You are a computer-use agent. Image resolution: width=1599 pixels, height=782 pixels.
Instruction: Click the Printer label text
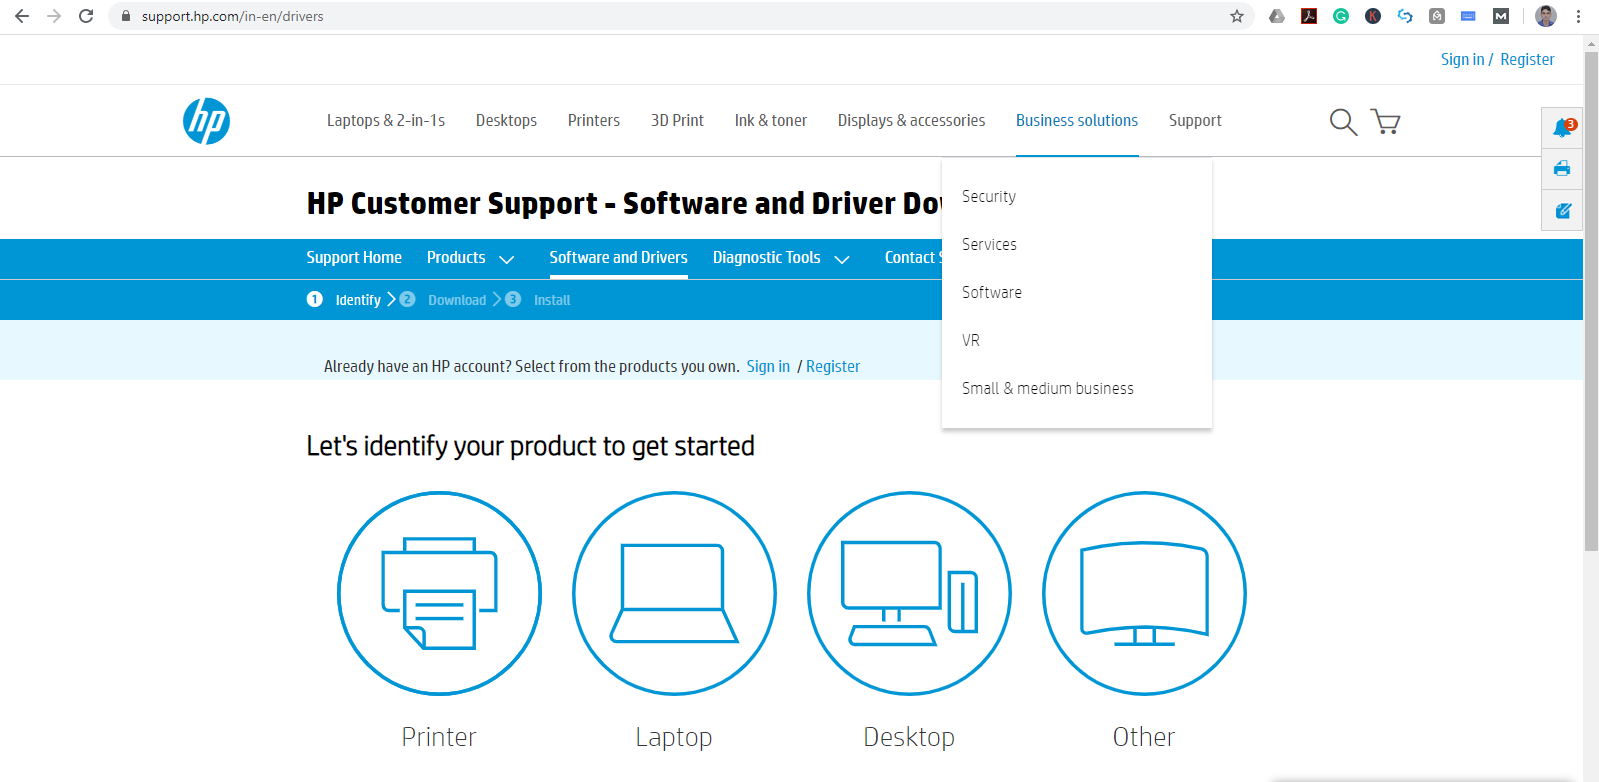(x=439, y=737)
